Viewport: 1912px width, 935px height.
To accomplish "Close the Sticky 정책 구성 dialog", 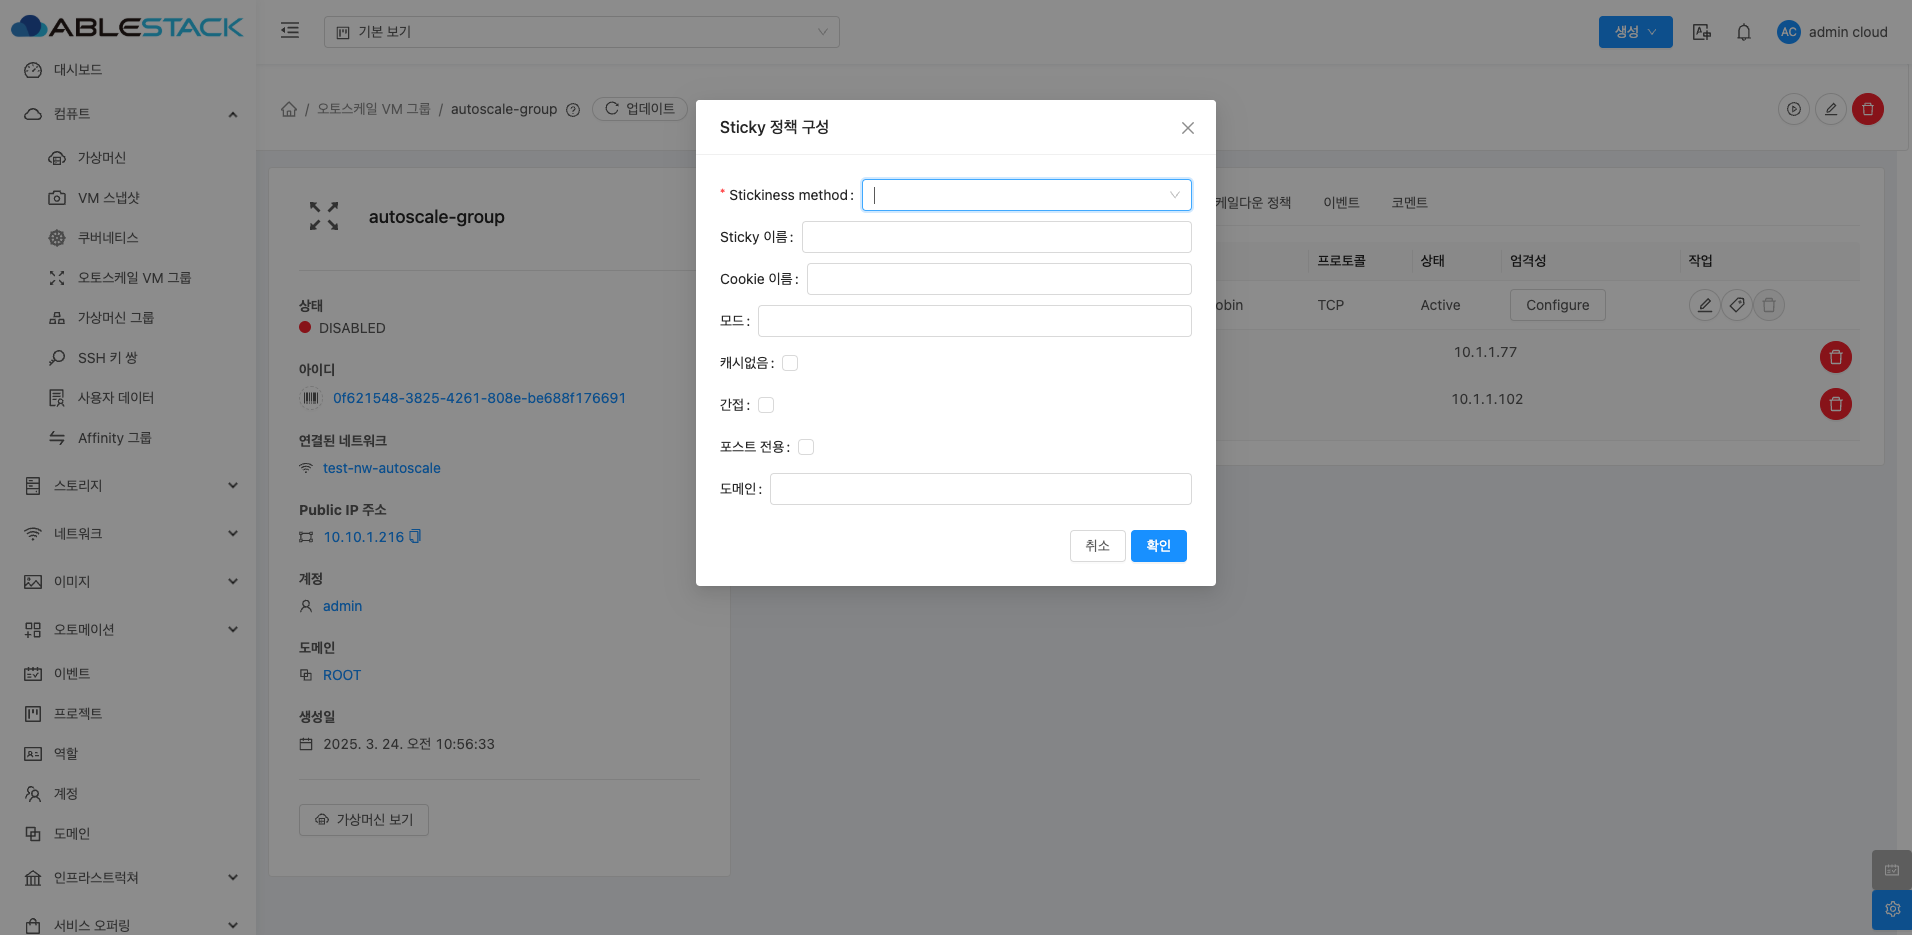I will click(x=1187, y=128).
